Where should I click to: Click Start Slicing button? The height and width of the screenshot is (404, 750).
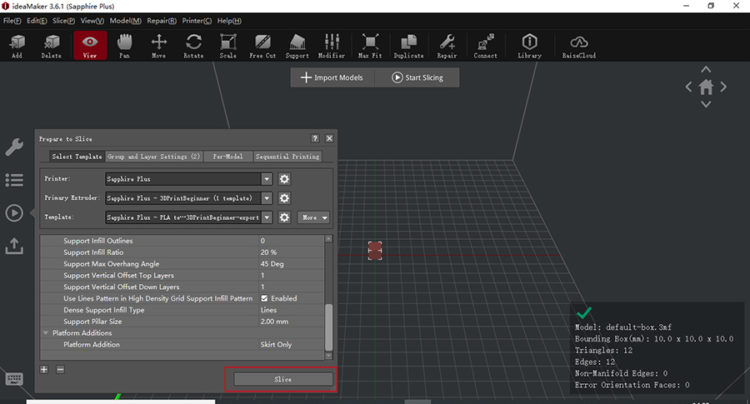click(418, 77)
